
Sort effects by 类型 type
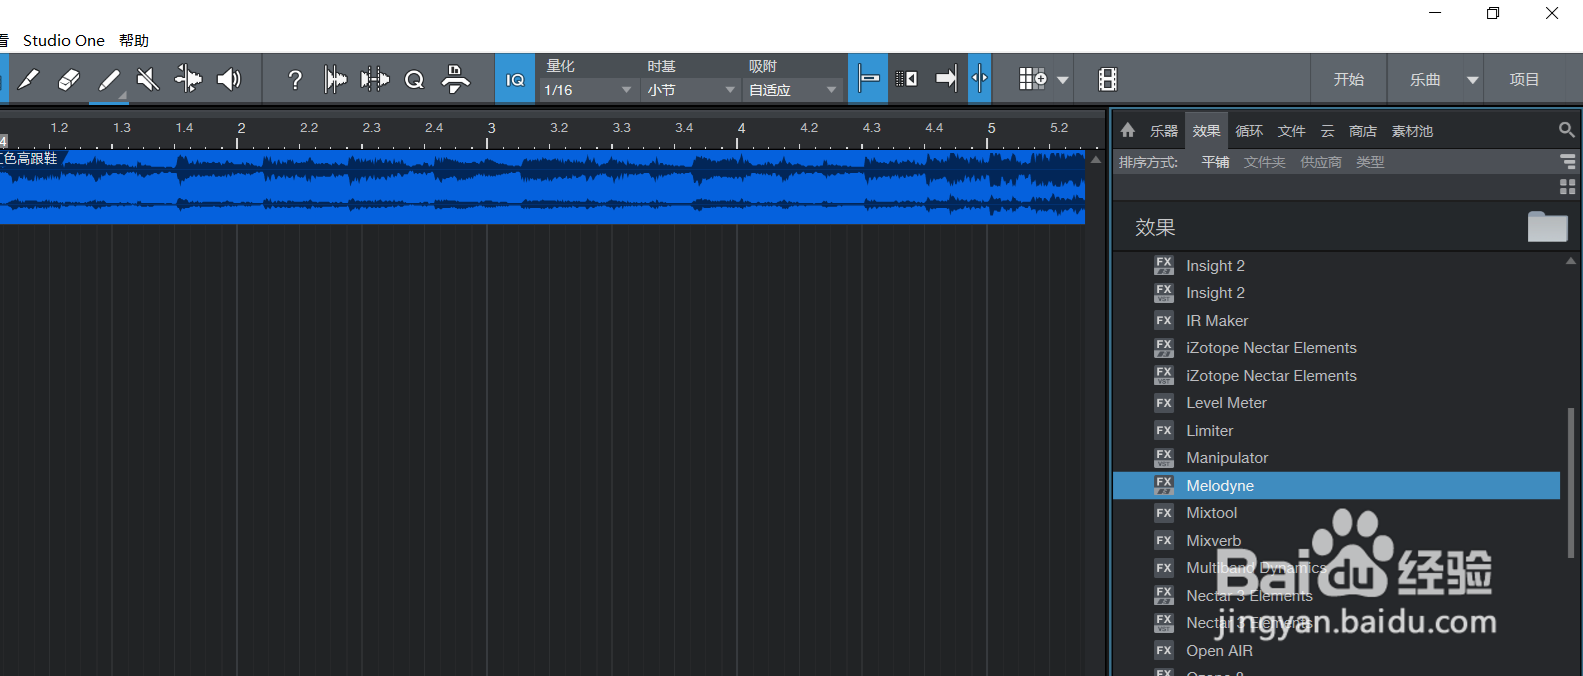pos(1370,162)
